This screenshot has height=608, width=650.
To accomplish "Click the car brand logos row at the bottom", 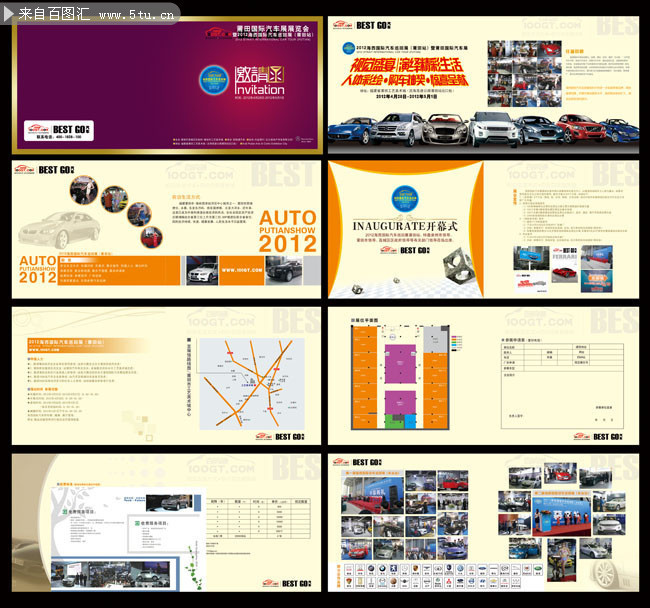I will click(x=443, y=576).
